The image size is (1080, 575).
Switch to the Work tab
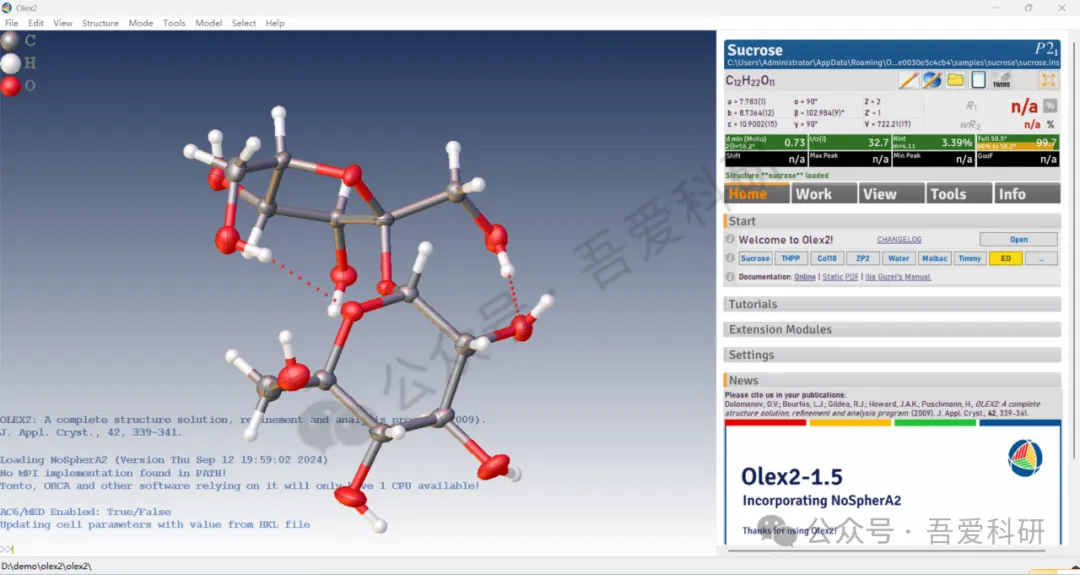[x=824, y=194]
